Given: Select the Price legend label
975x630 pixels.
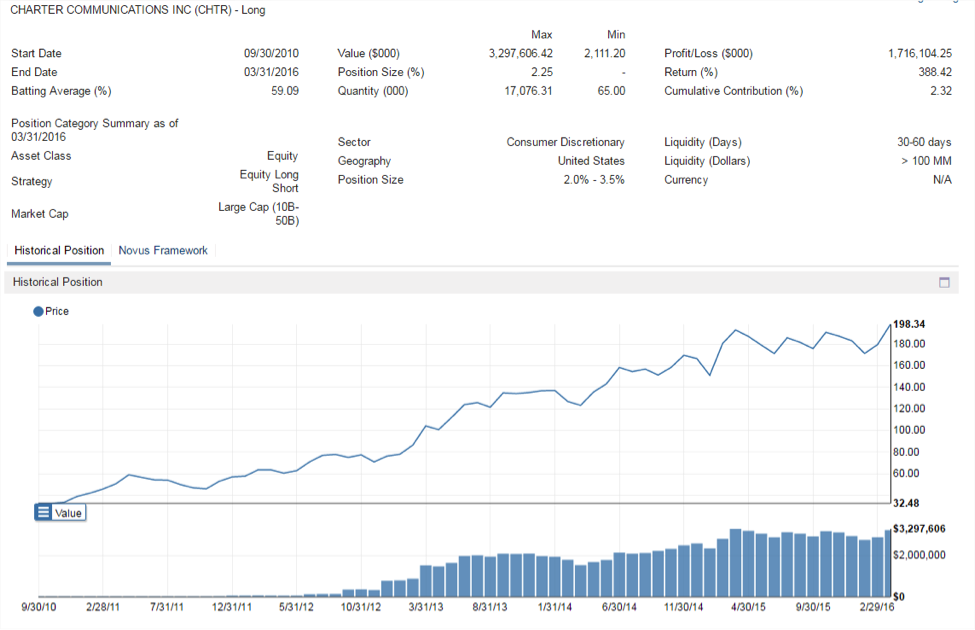Looking at the screenshot, I should click(x=57, y=312).
